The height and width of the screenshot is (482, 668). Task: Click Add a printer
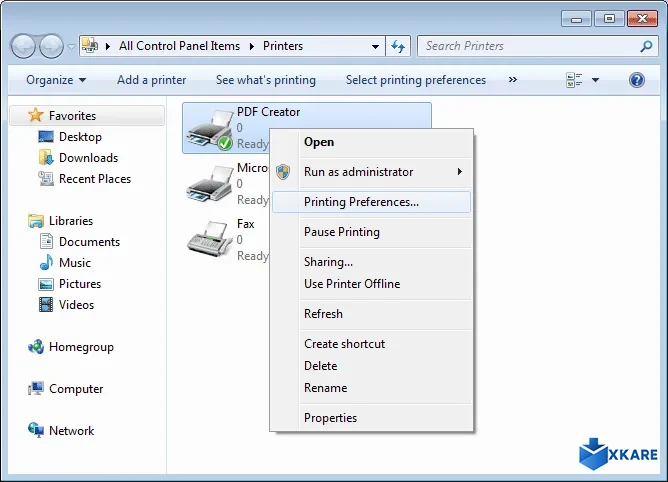click(x=152, y=80)
